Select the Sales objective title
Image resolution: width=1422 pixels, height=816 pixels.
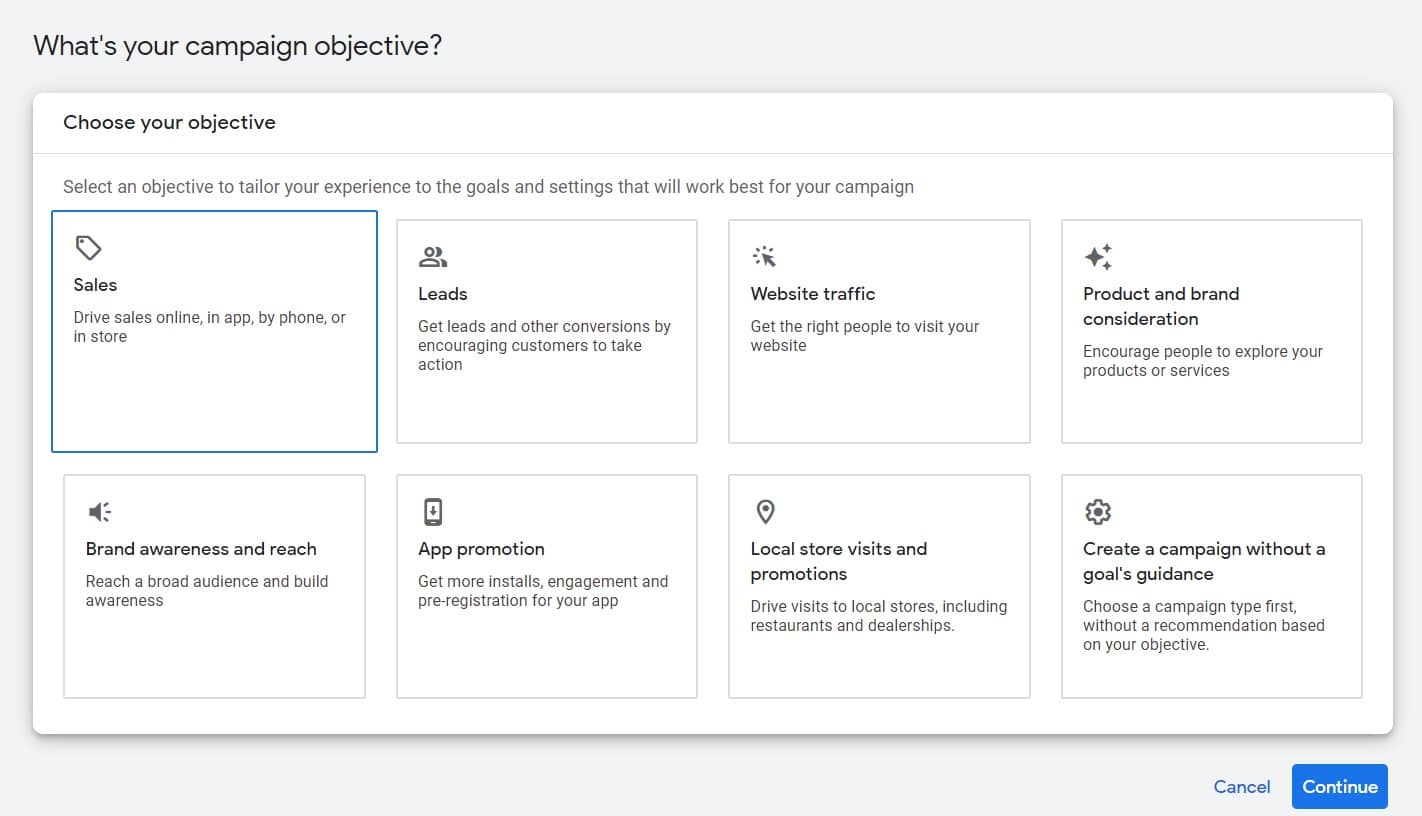click(96, 285)
